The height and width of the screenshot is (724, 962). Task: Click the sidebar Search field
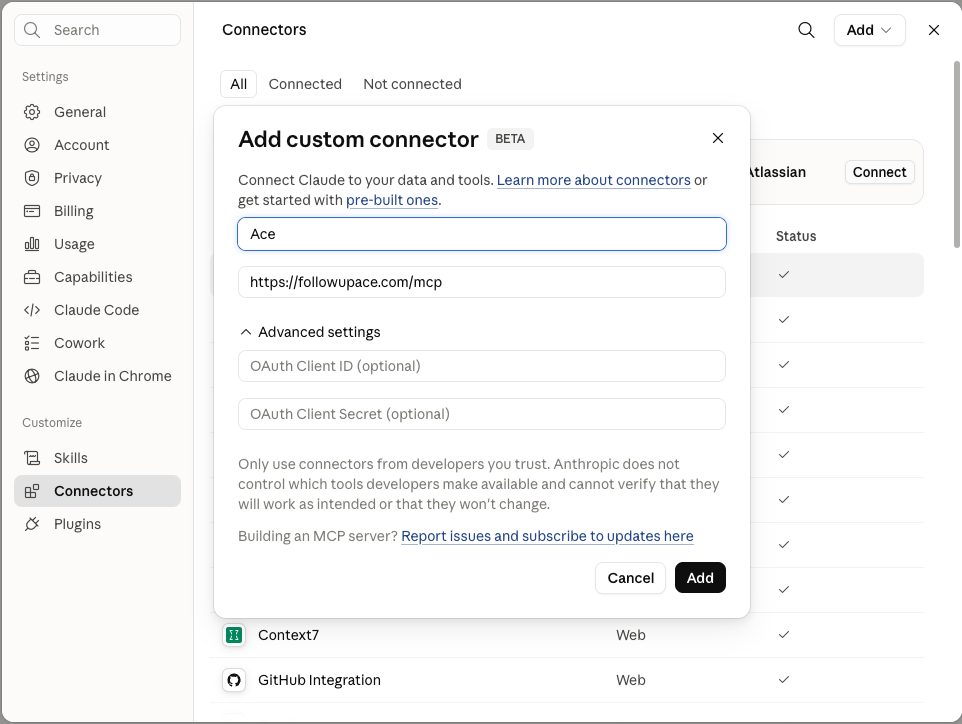(98, 30)
